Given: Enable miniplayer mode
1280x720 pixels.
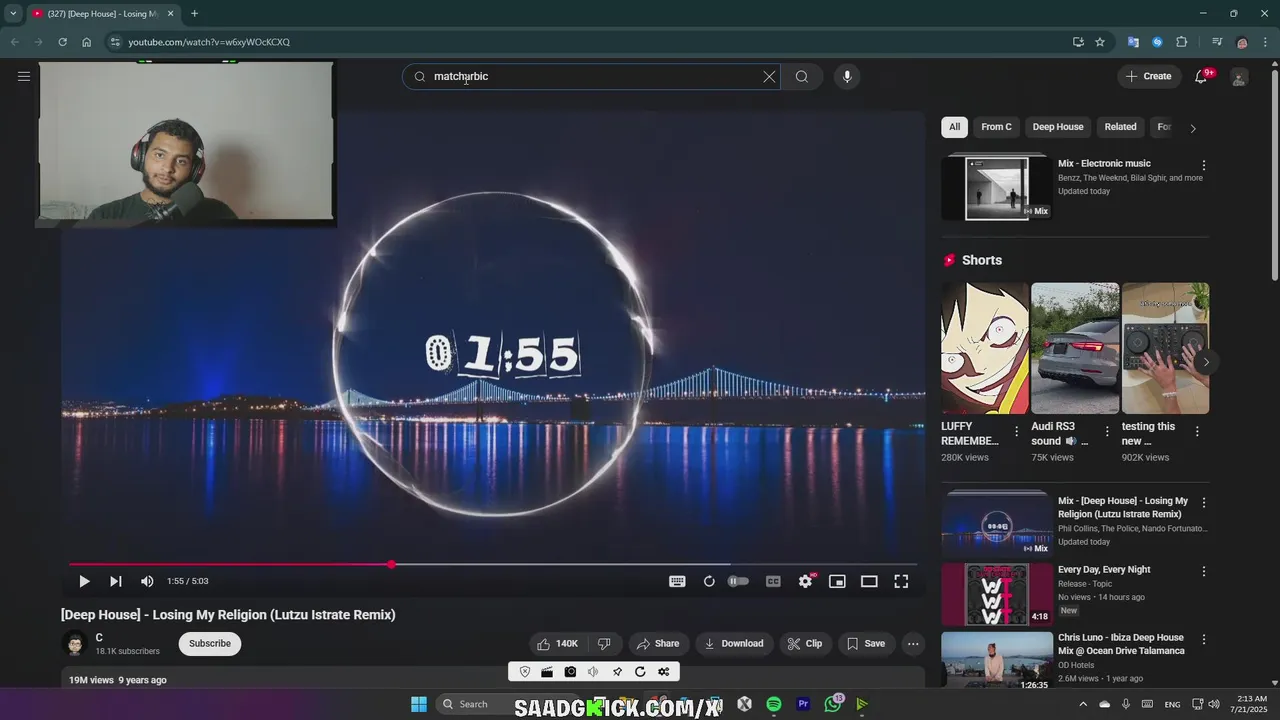Looking at the screenshot, I should pyautogui.click(x=837, y=581).
